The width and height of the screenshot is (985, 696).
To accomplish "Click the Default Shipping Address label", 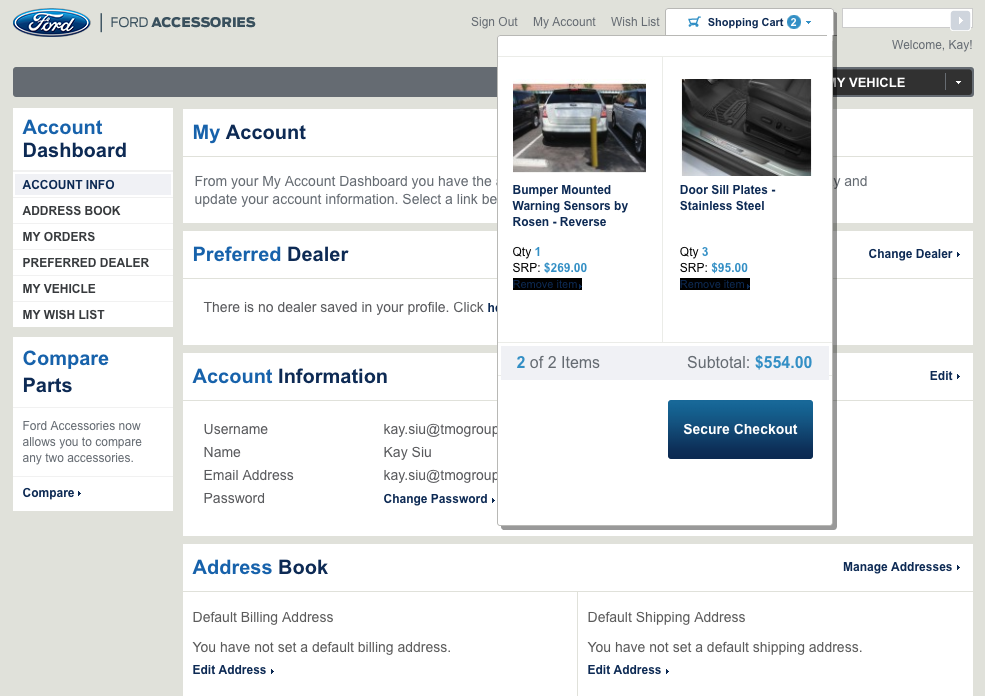I will pos(666,617).
